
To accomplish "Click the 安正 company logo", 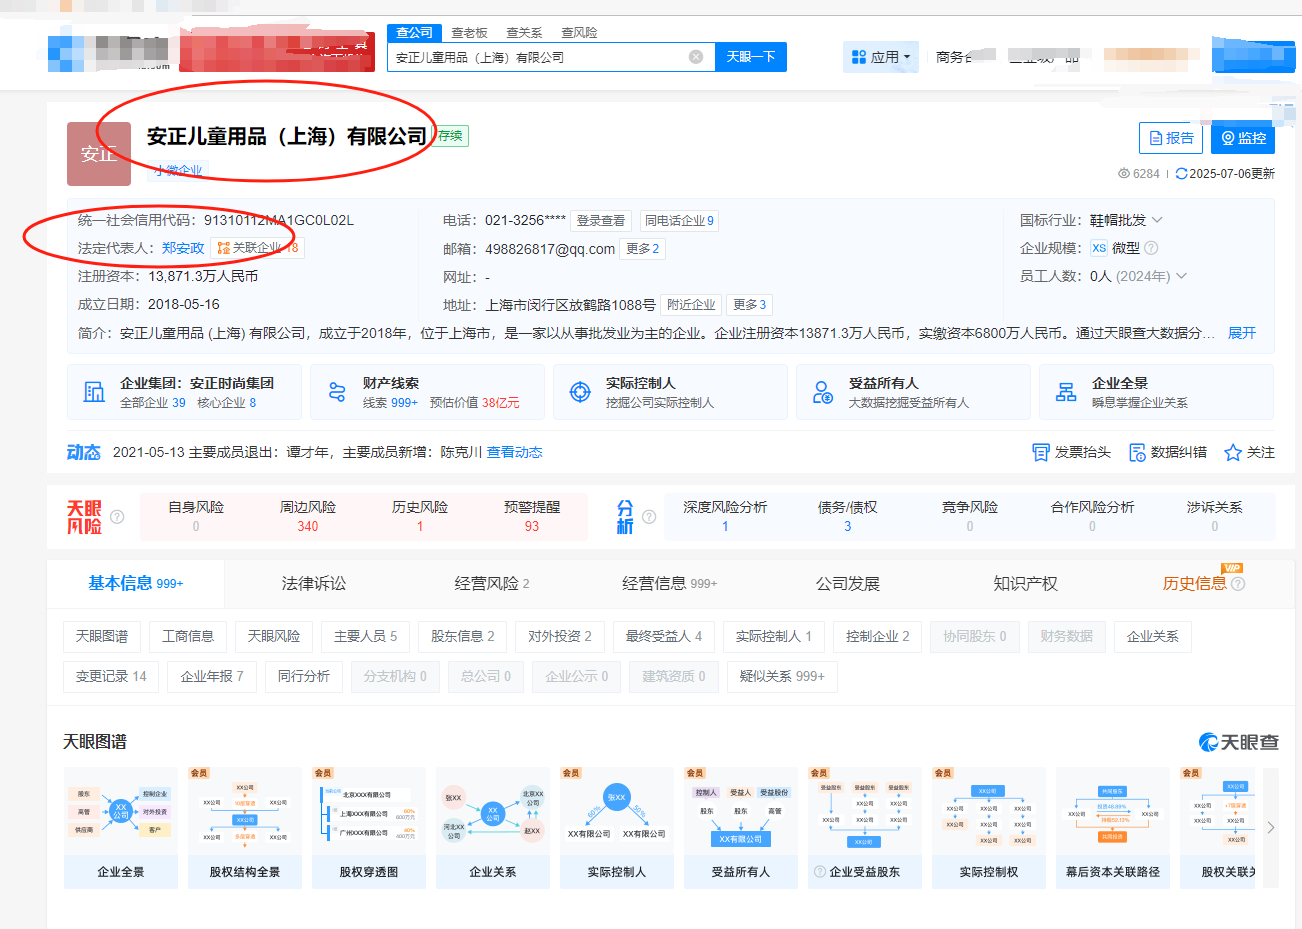I will (x=99, y=154).
